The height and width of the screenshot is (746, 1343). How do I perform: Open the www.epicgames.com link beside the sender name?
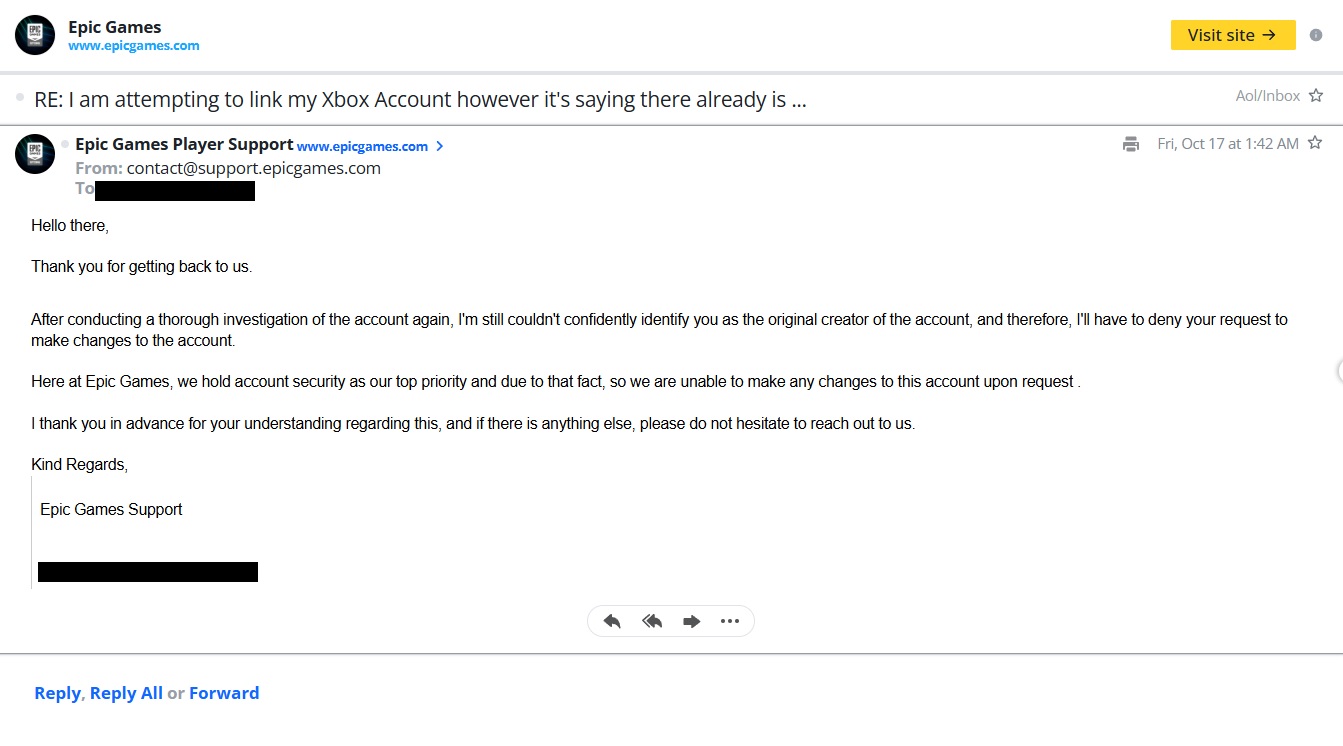[x=362, y=146]
